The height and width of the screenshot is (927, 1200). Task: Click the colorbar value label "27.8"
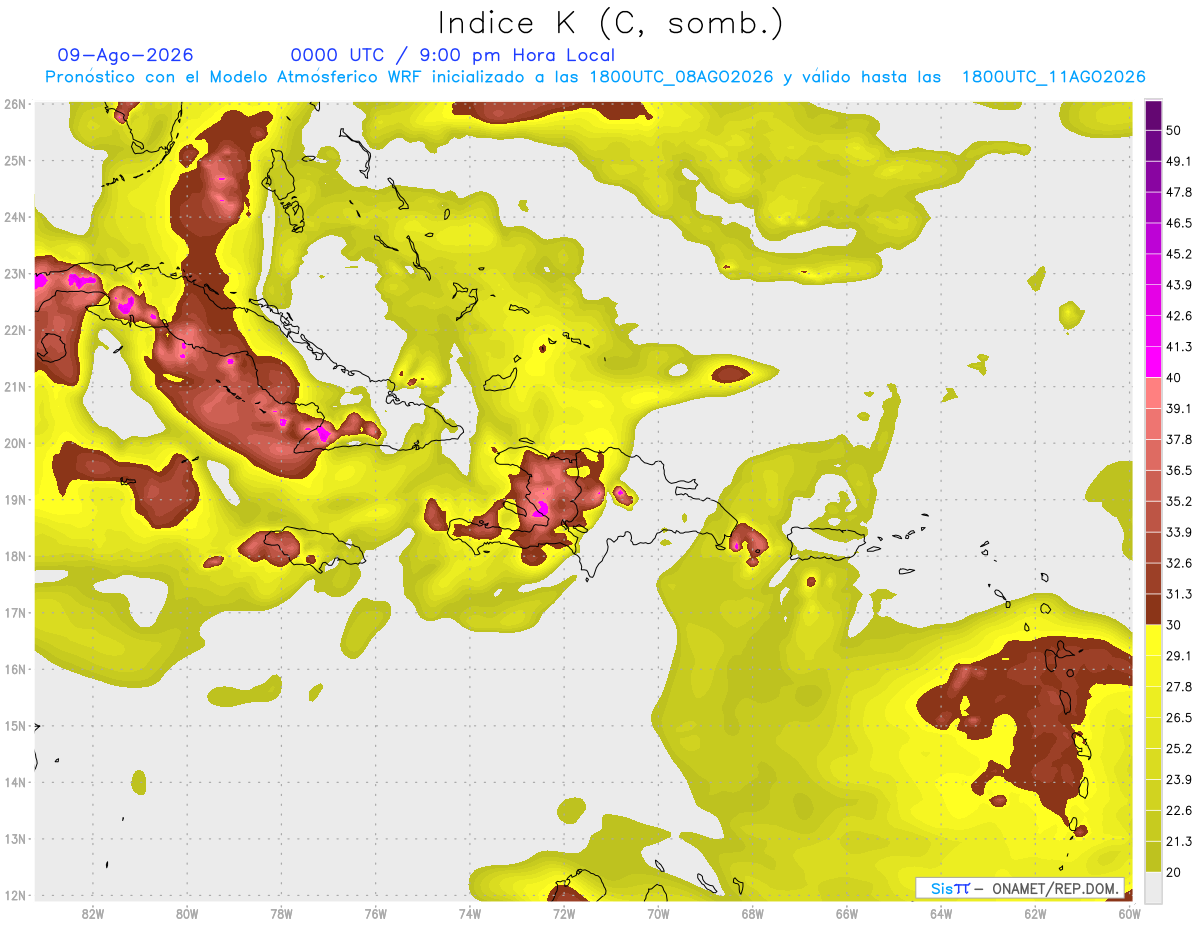[1179, 686]
